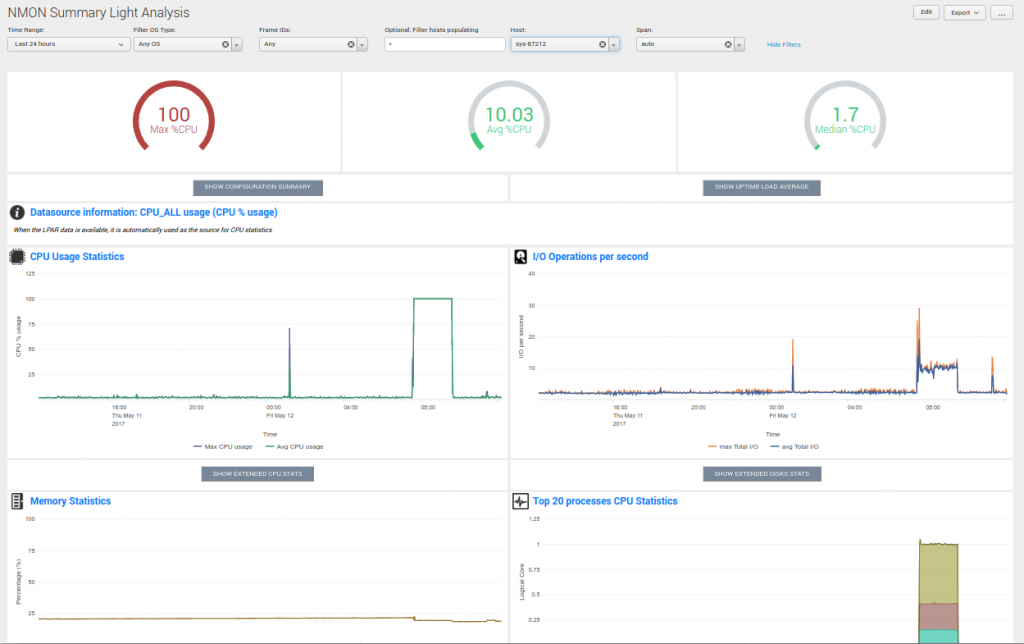Click the info icon near Datasource information
This screenshot has height=644, width=1024.
click(x=15, y=210)
